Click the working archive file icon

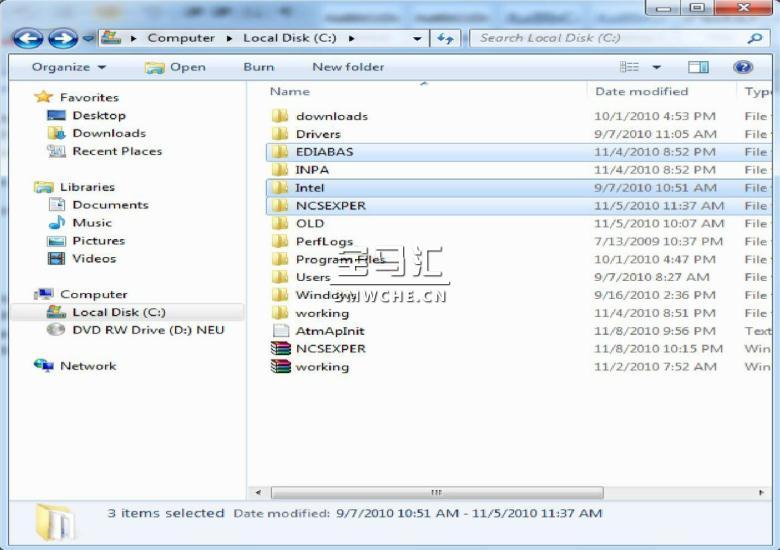point(281,367)
